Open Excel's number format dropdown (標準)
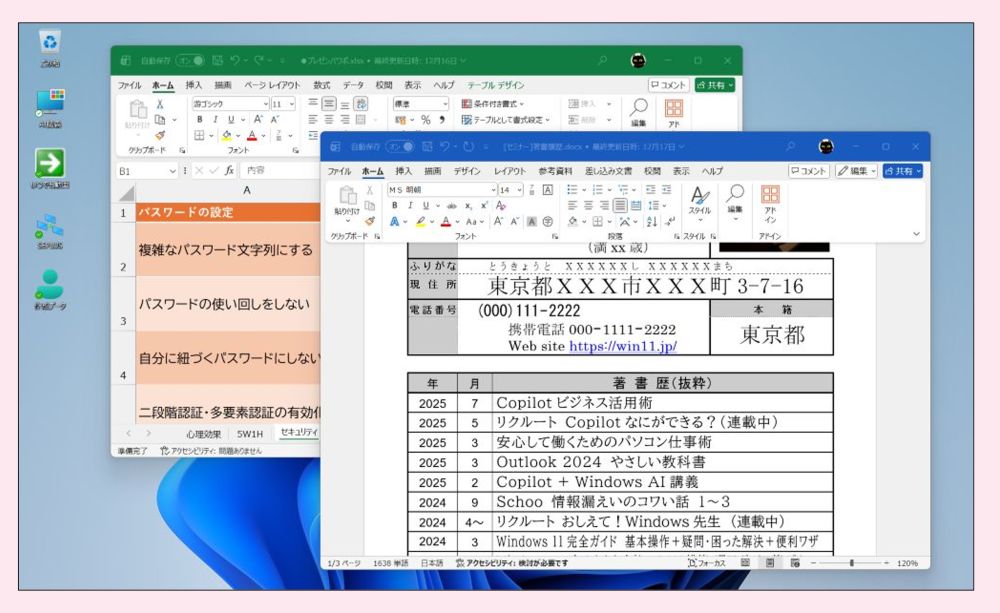1000x613 pixels. click(446, 104)
